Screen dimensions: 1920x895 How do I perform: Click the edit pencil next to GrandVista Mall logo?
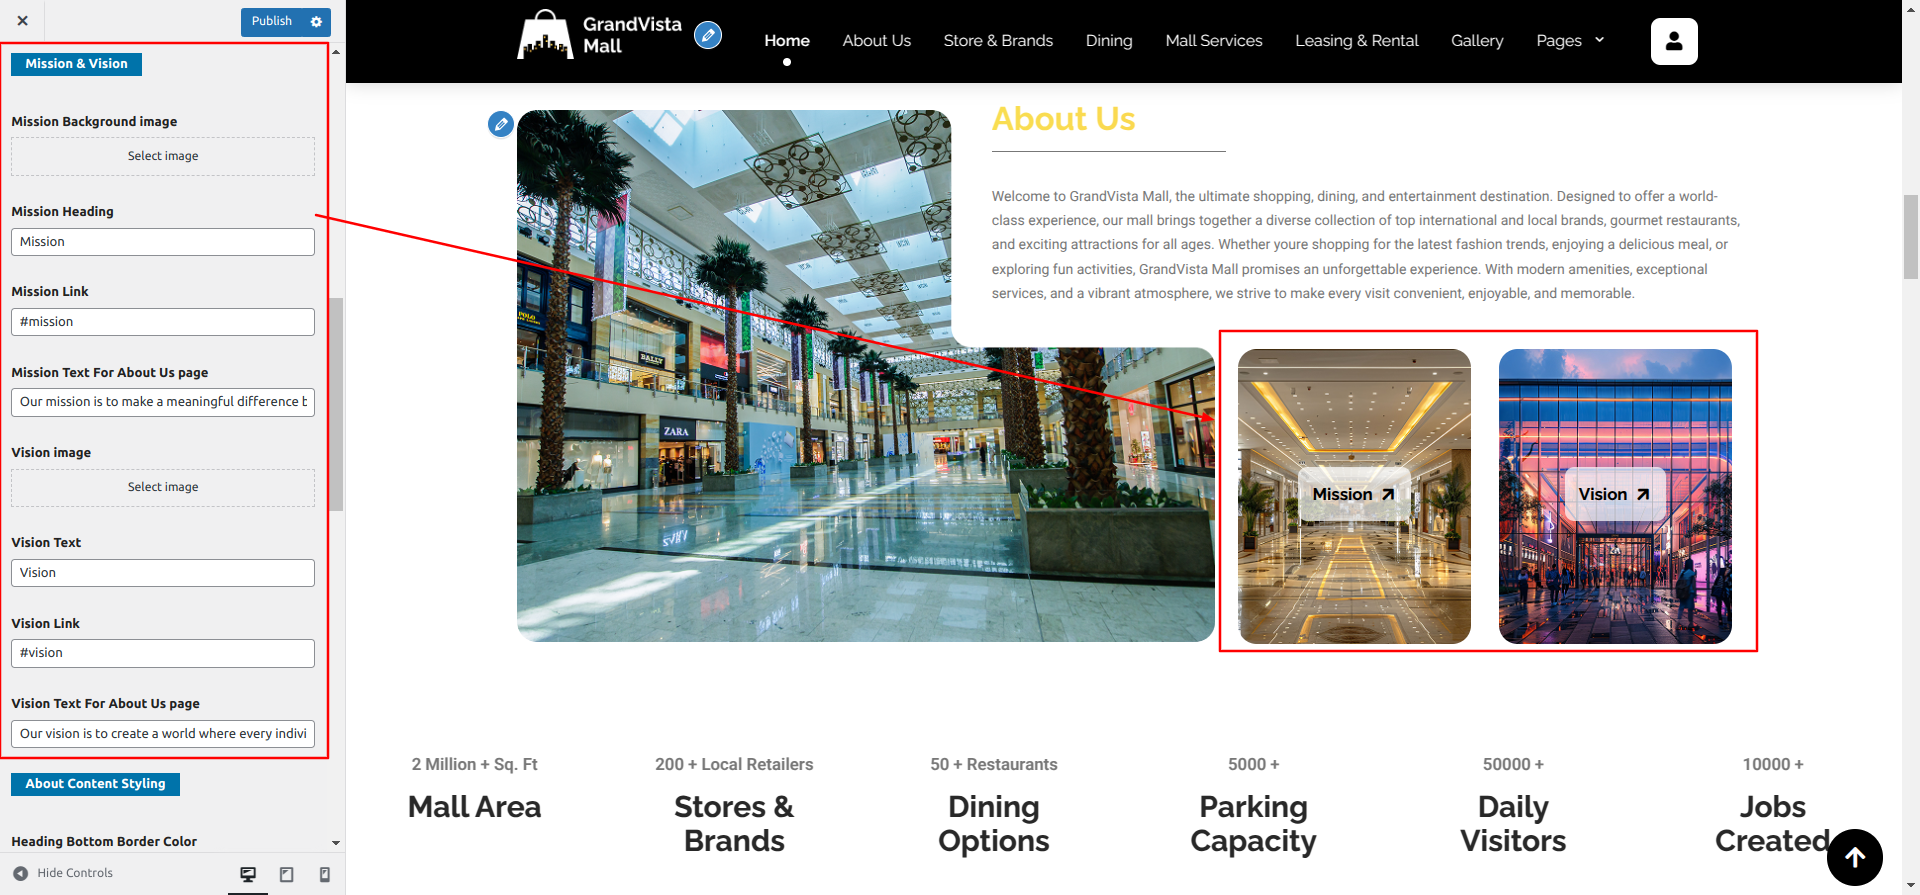pos(708,37)
